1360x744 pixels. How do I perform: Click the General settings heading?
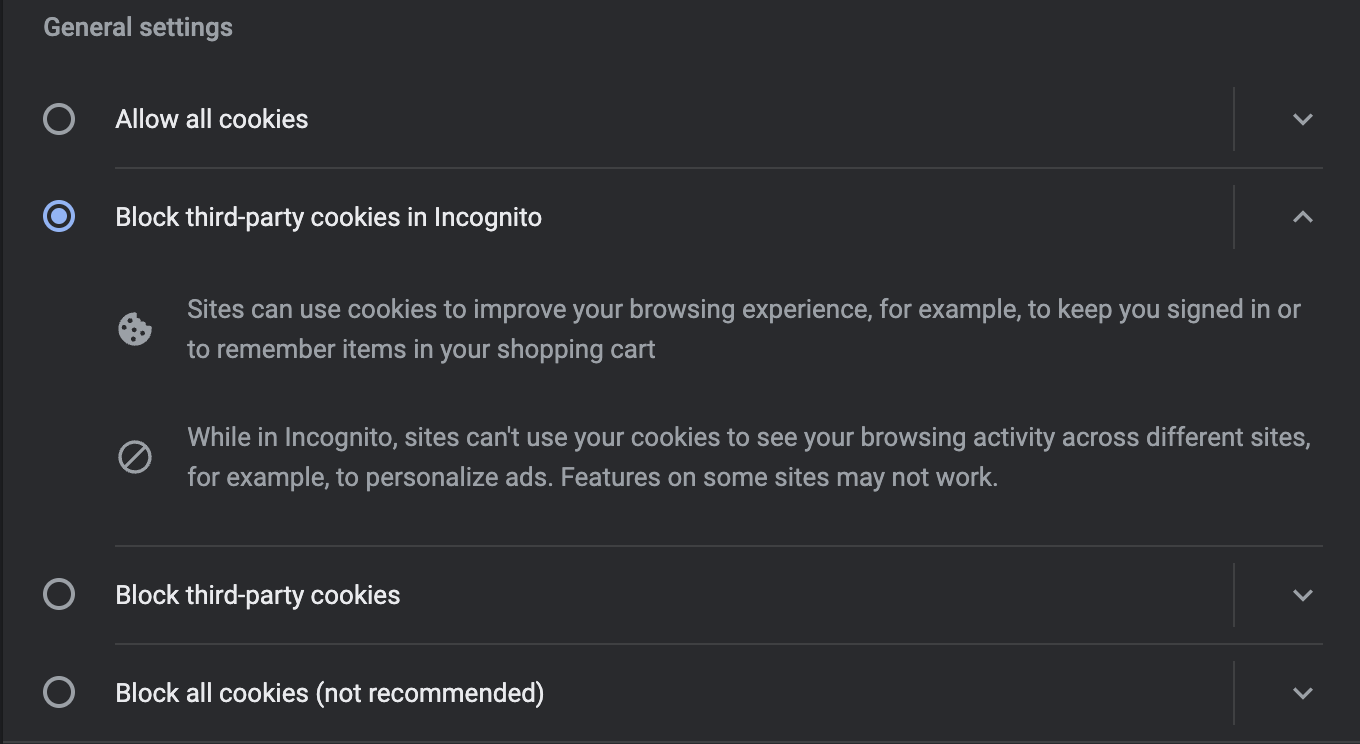pos(138,27)
